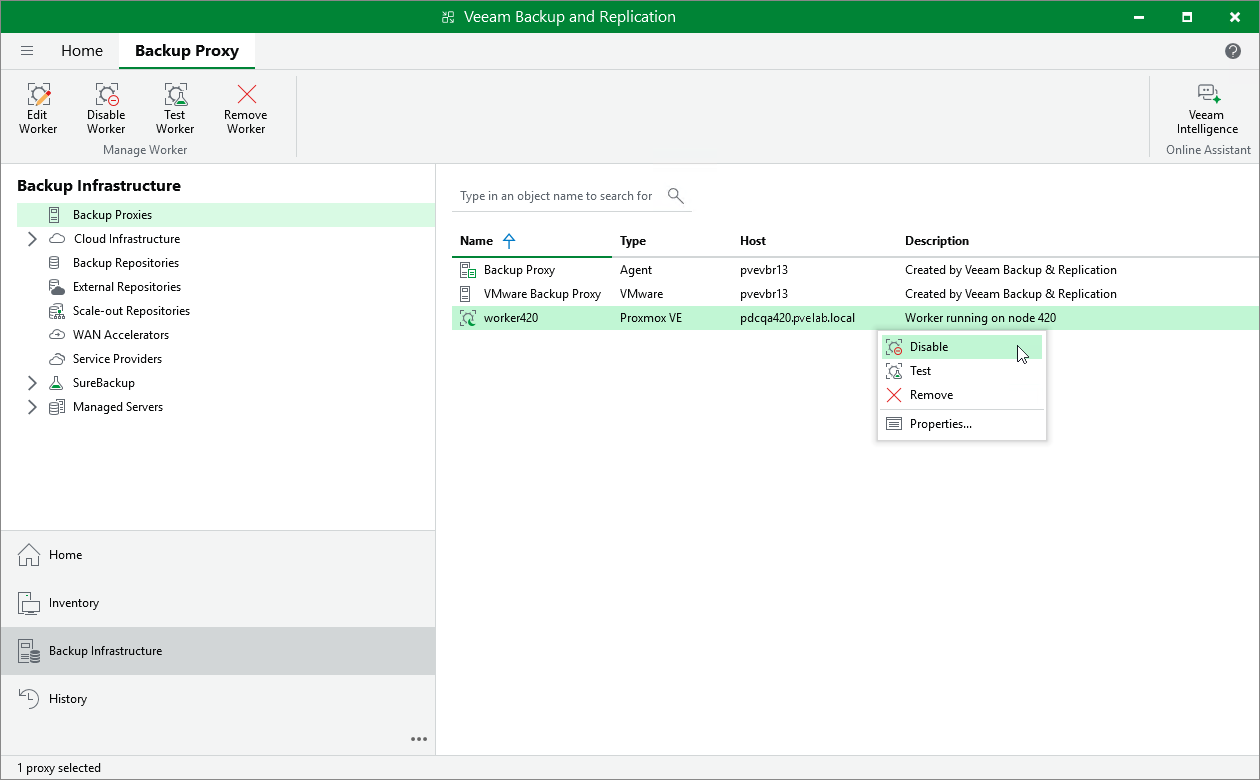Click '1 proxy selected' status bar text
1260x780 pixels.
tap(59, 768)
